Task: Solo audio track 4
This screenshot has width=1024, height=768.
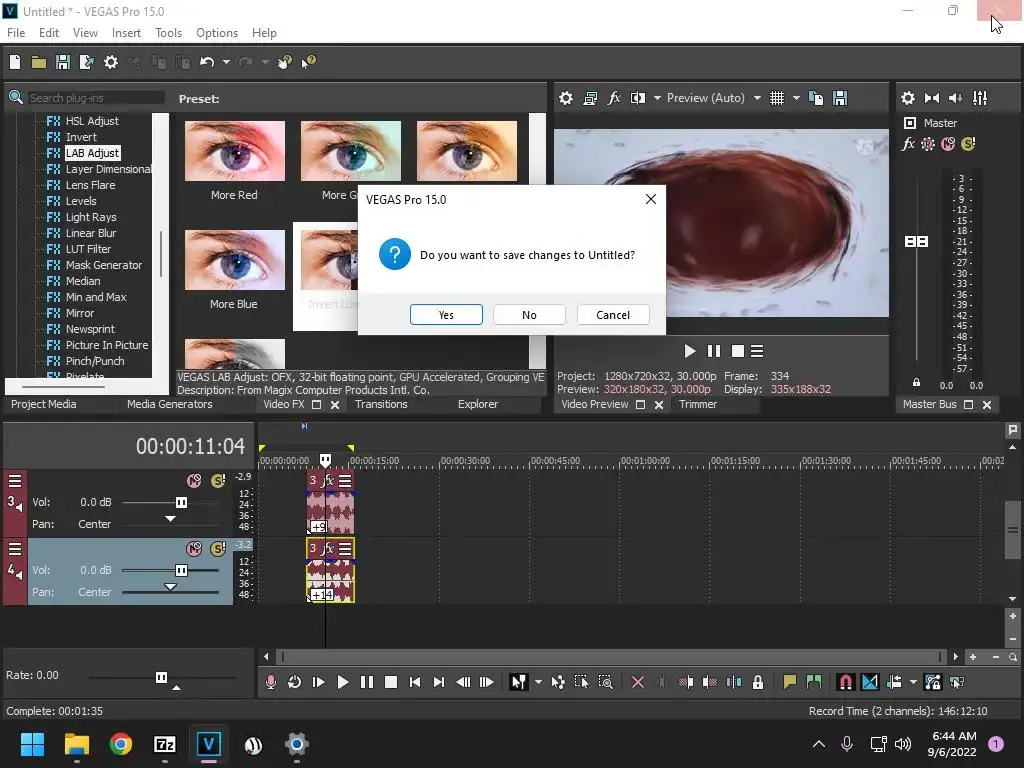Action: coord(218,549)
